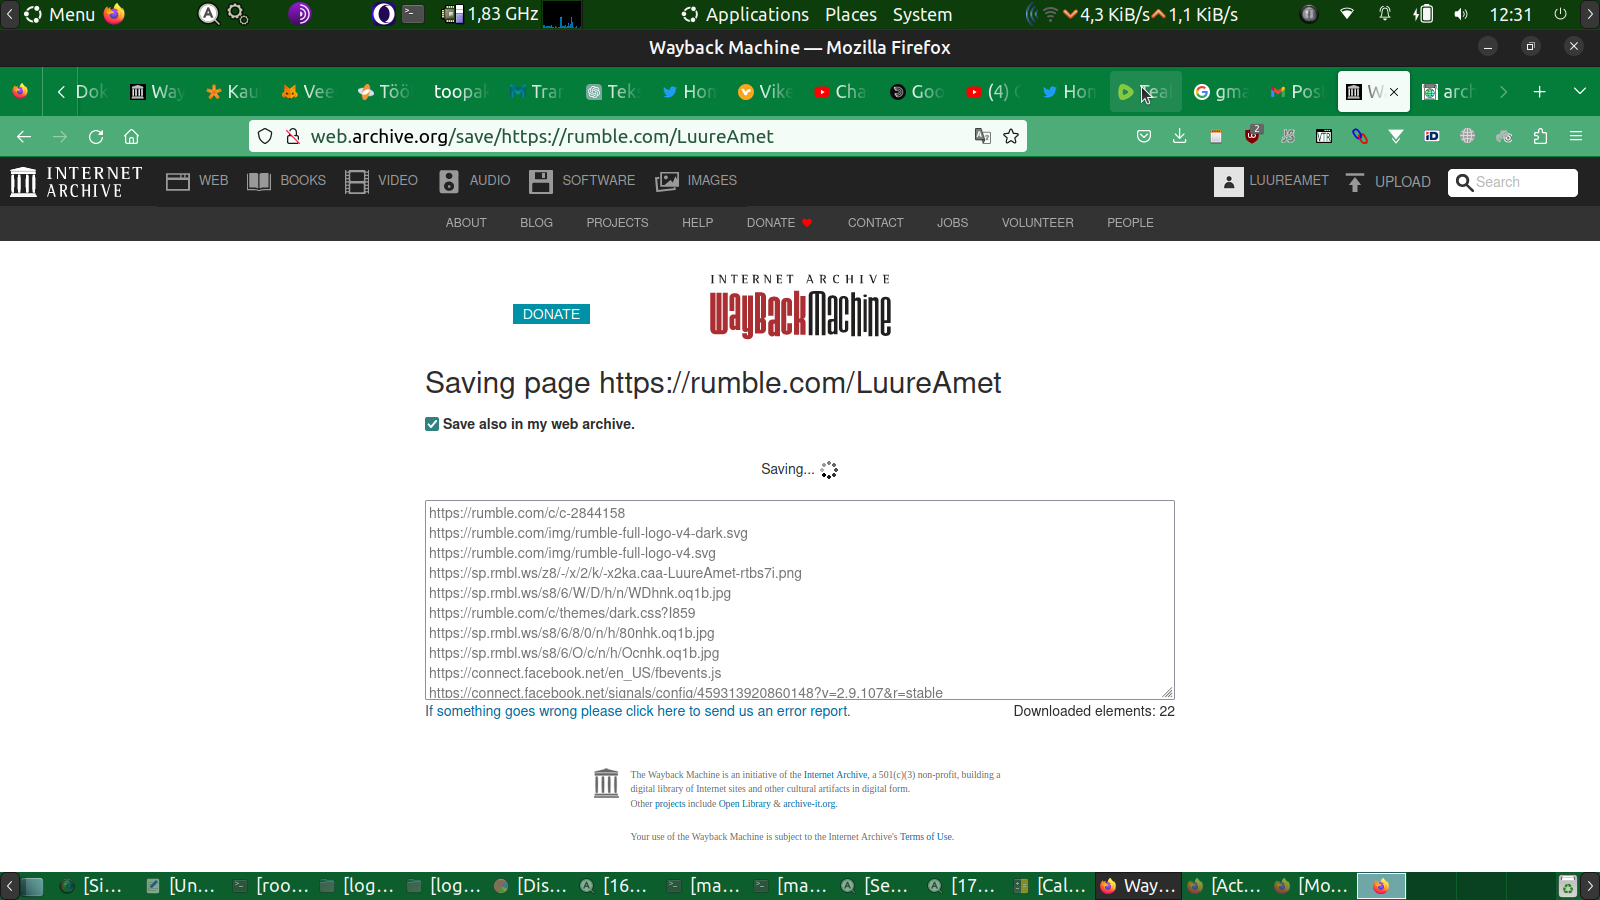Screen dimensions: 1600x900
Task: Open the PROJECTS nav link
Action: pyautogui.click(x=617, y=223)
